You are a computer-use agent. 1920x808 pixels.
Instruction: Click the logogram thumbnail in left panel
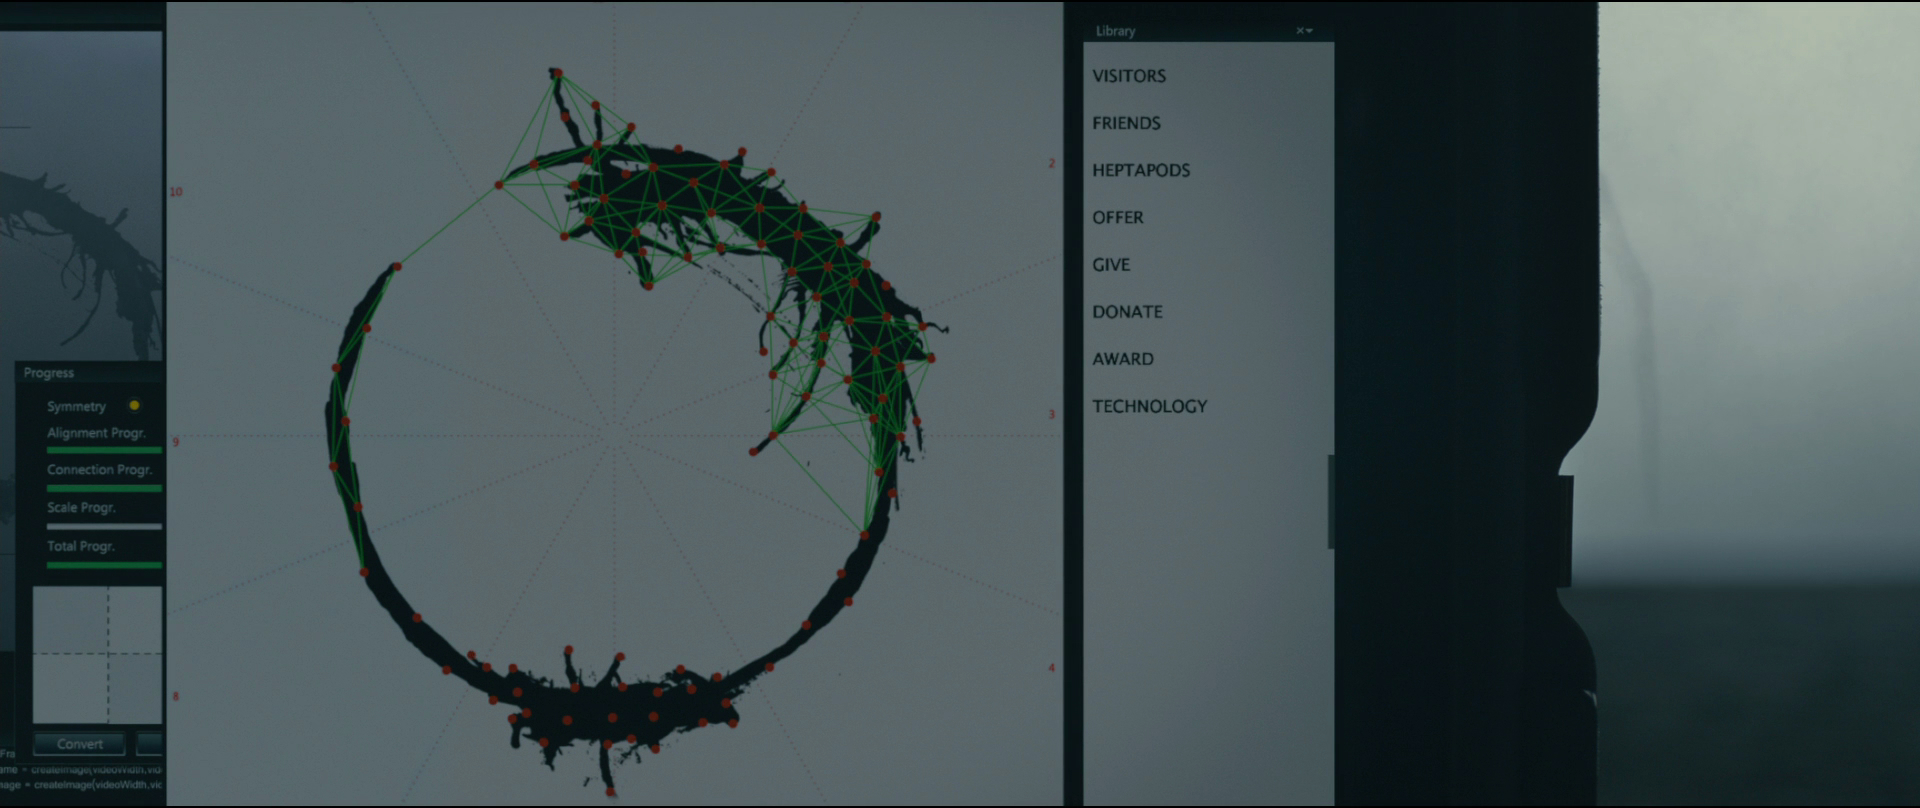point(81,195)
